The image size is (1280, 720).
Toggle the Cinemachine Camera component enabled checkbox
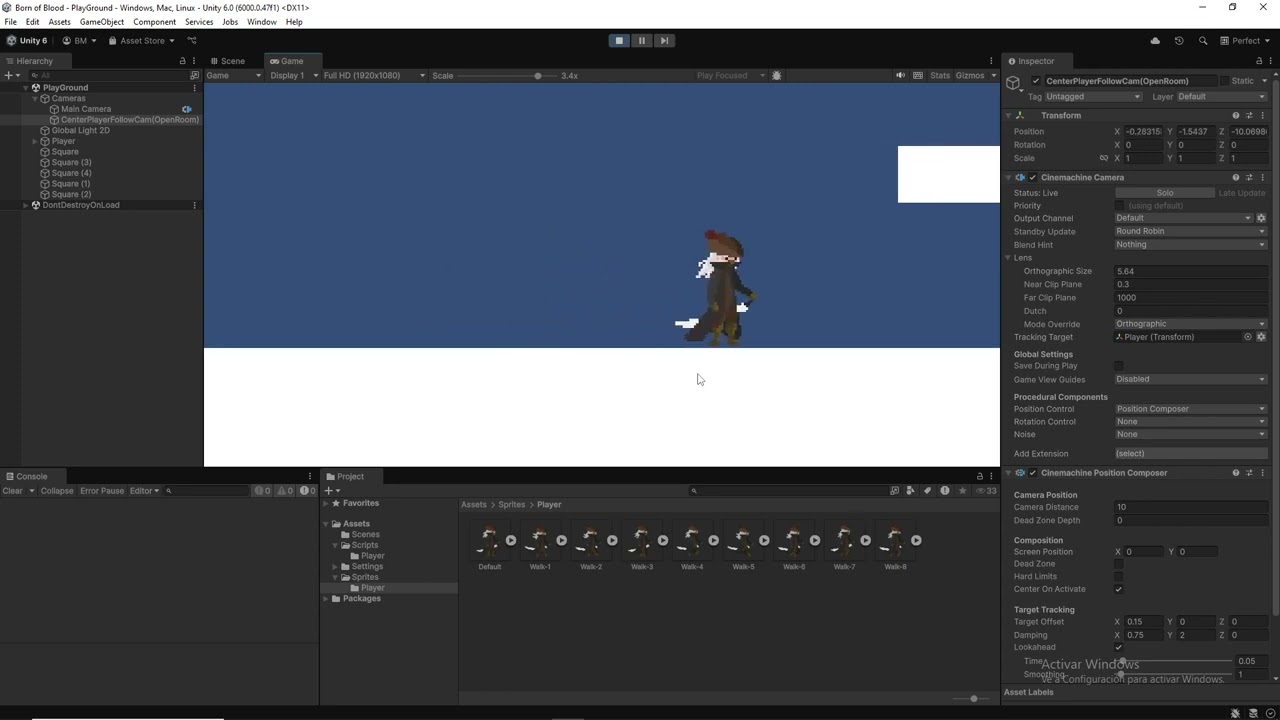coord(1032,177)
